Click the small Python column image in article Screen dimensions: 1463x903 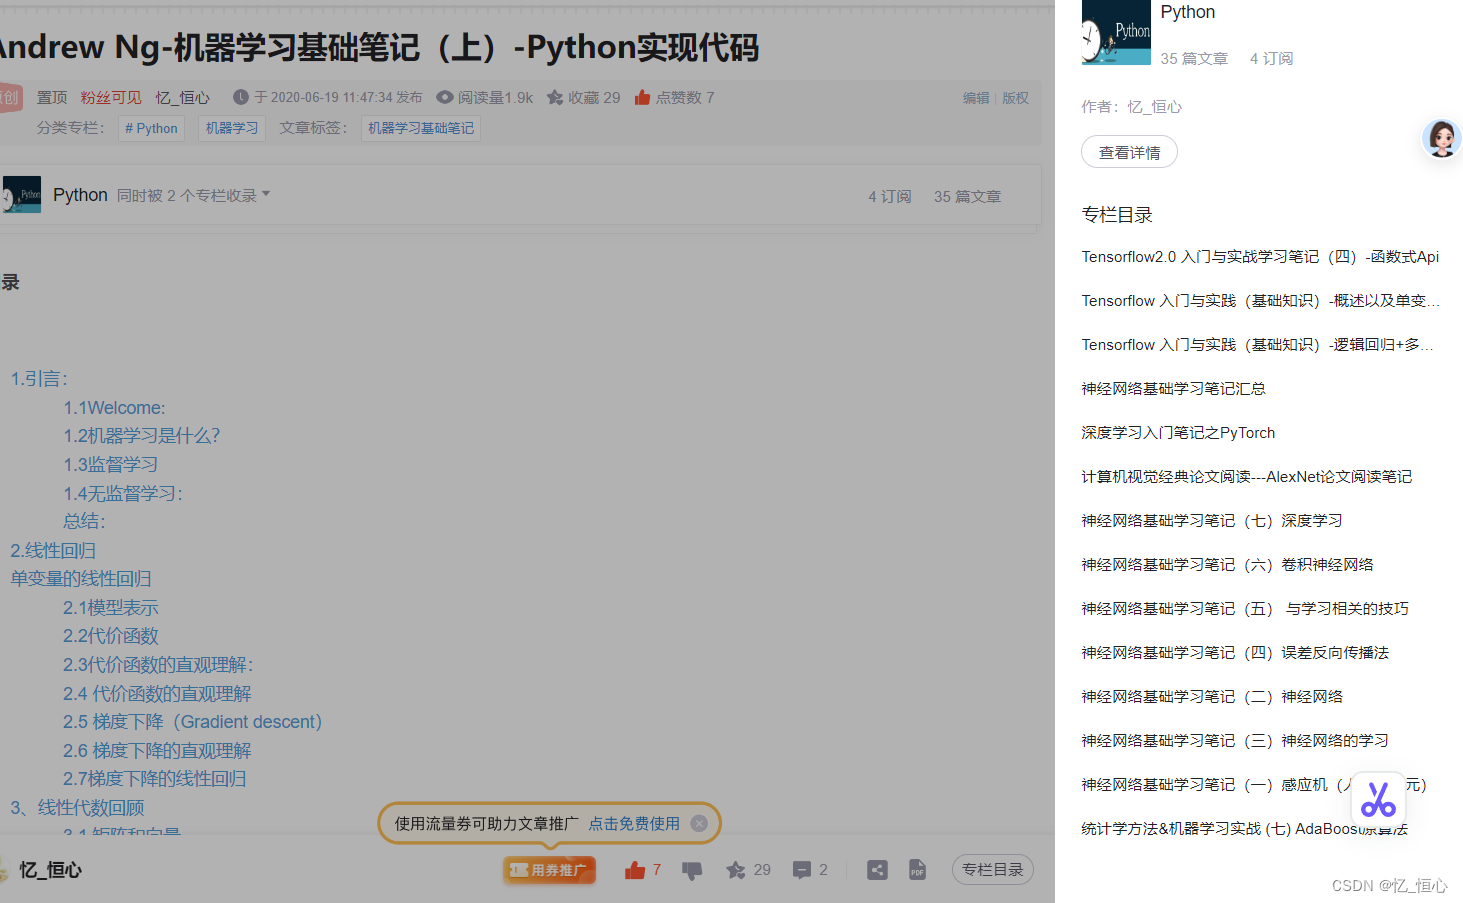pyautogui.click(x=22, y=195)
